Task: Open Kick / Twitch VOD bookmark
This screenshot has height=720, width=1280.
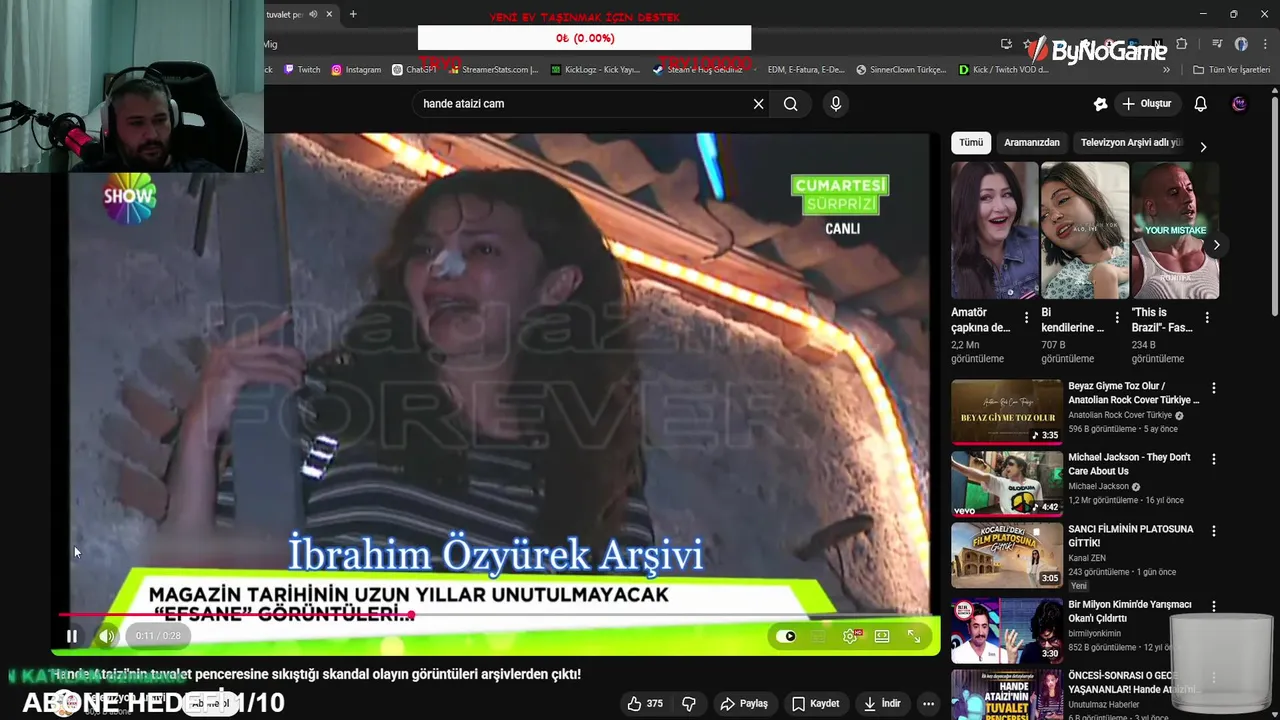Action: (x=1003, y=70)
